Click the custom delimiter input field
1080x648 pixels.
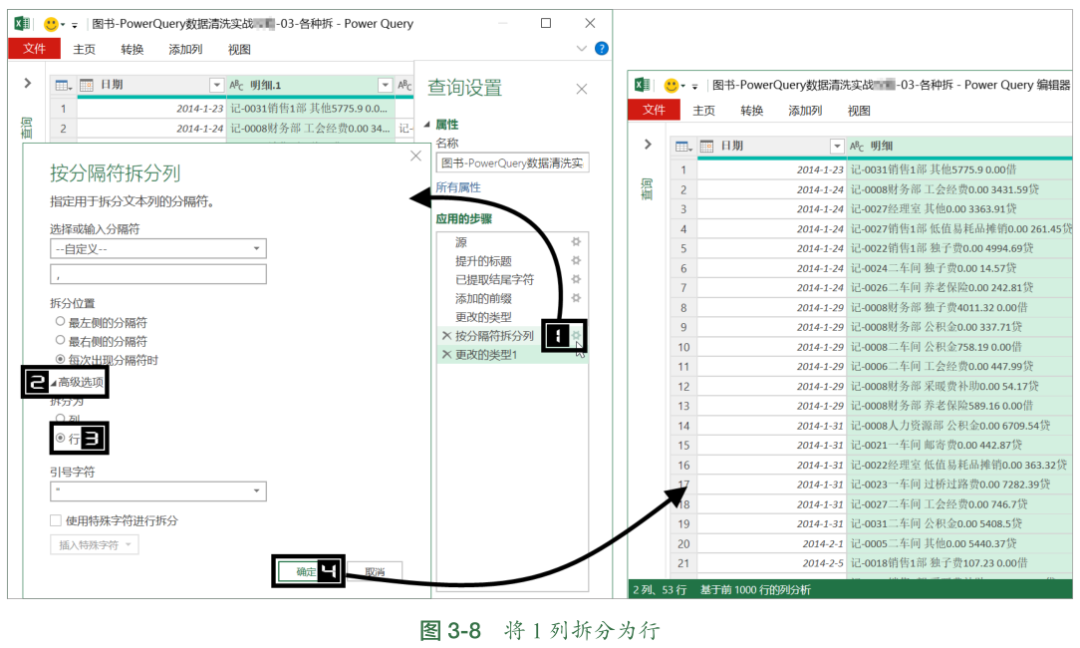[x=158, y=274]
